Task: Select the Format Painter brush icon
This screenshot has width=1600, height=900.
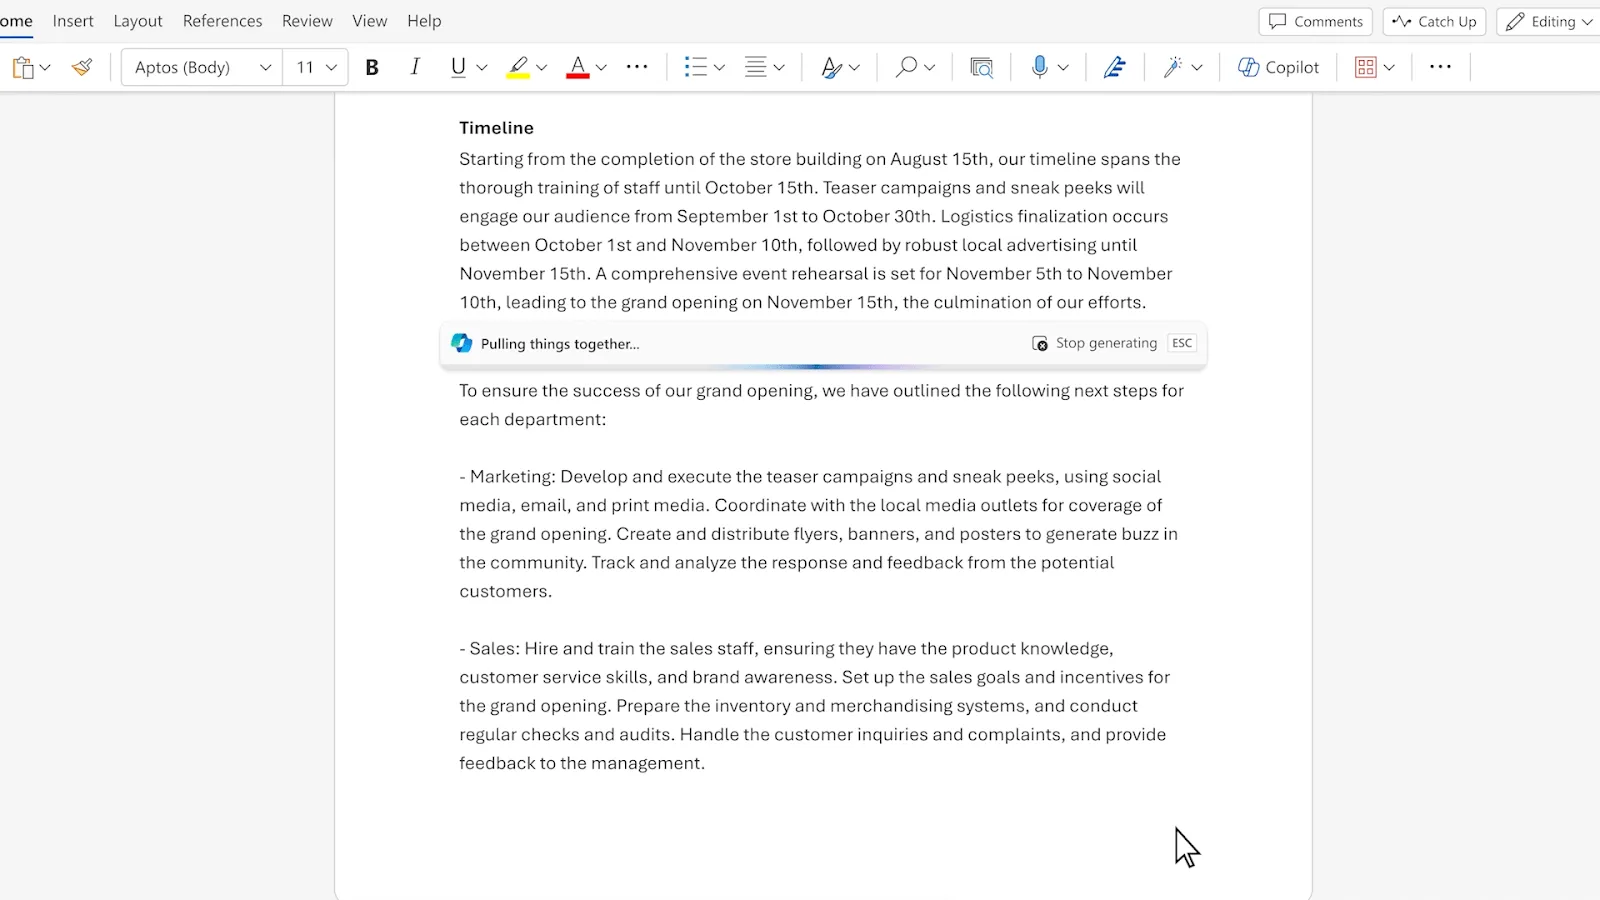Action: pyautogui.click(x=82, y=67)
